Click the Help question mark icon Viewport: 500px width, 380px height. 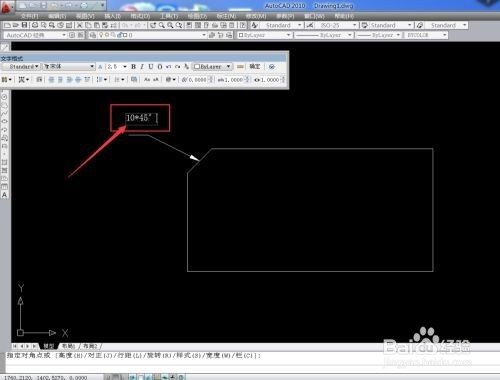tap(243, 25)
